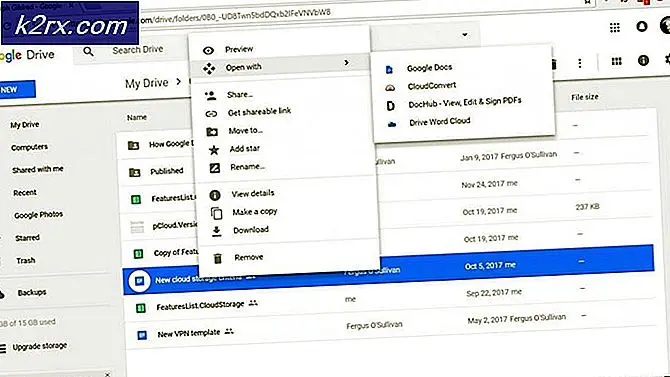Image resolution: width=670 pixels, height=377 pixels.
Task: Click the View details info icon
Action: [215, 195]
